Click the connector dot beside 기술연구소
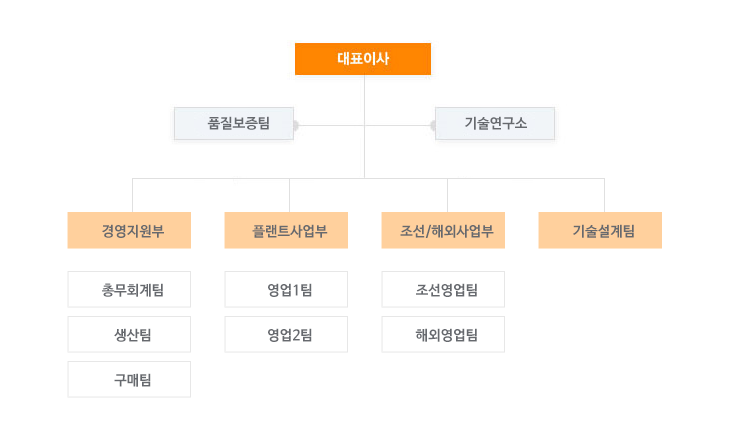730x435 pixels. 433,125
